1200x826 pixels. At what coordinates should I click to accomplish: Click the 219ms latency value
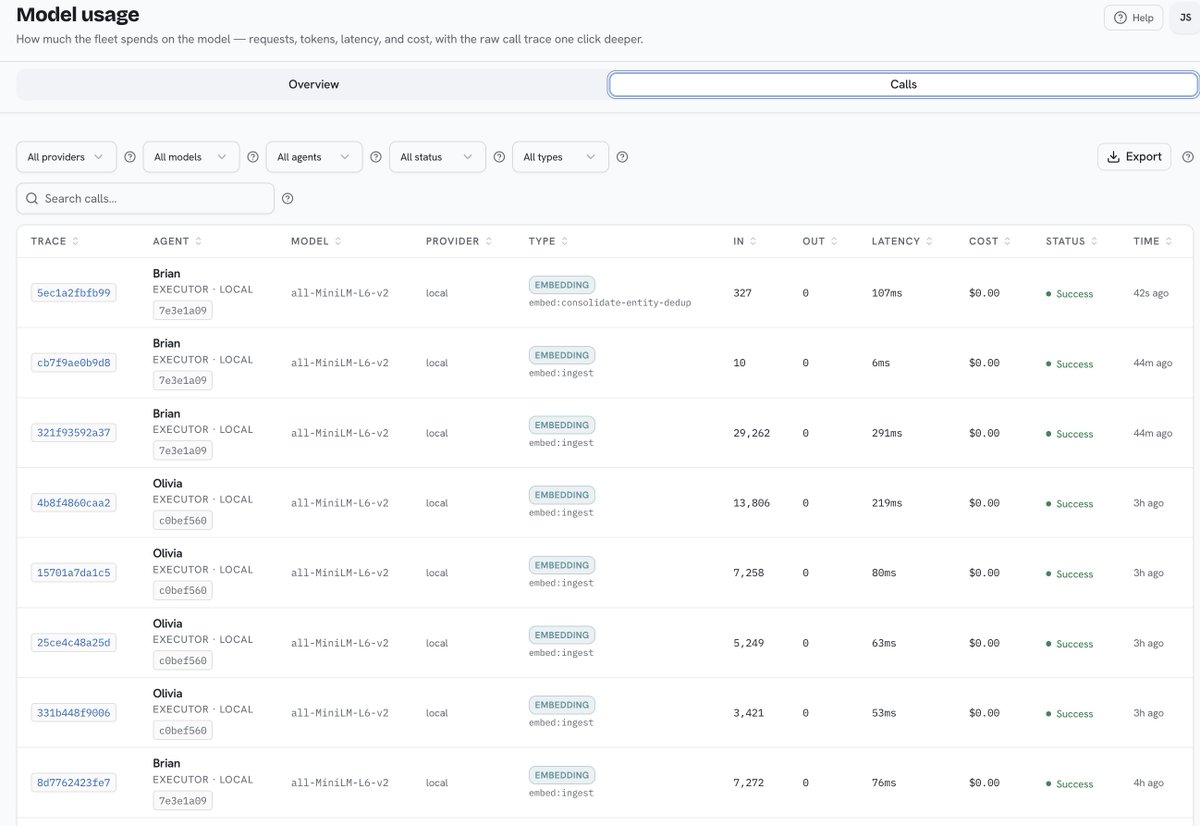click(887, 503)
